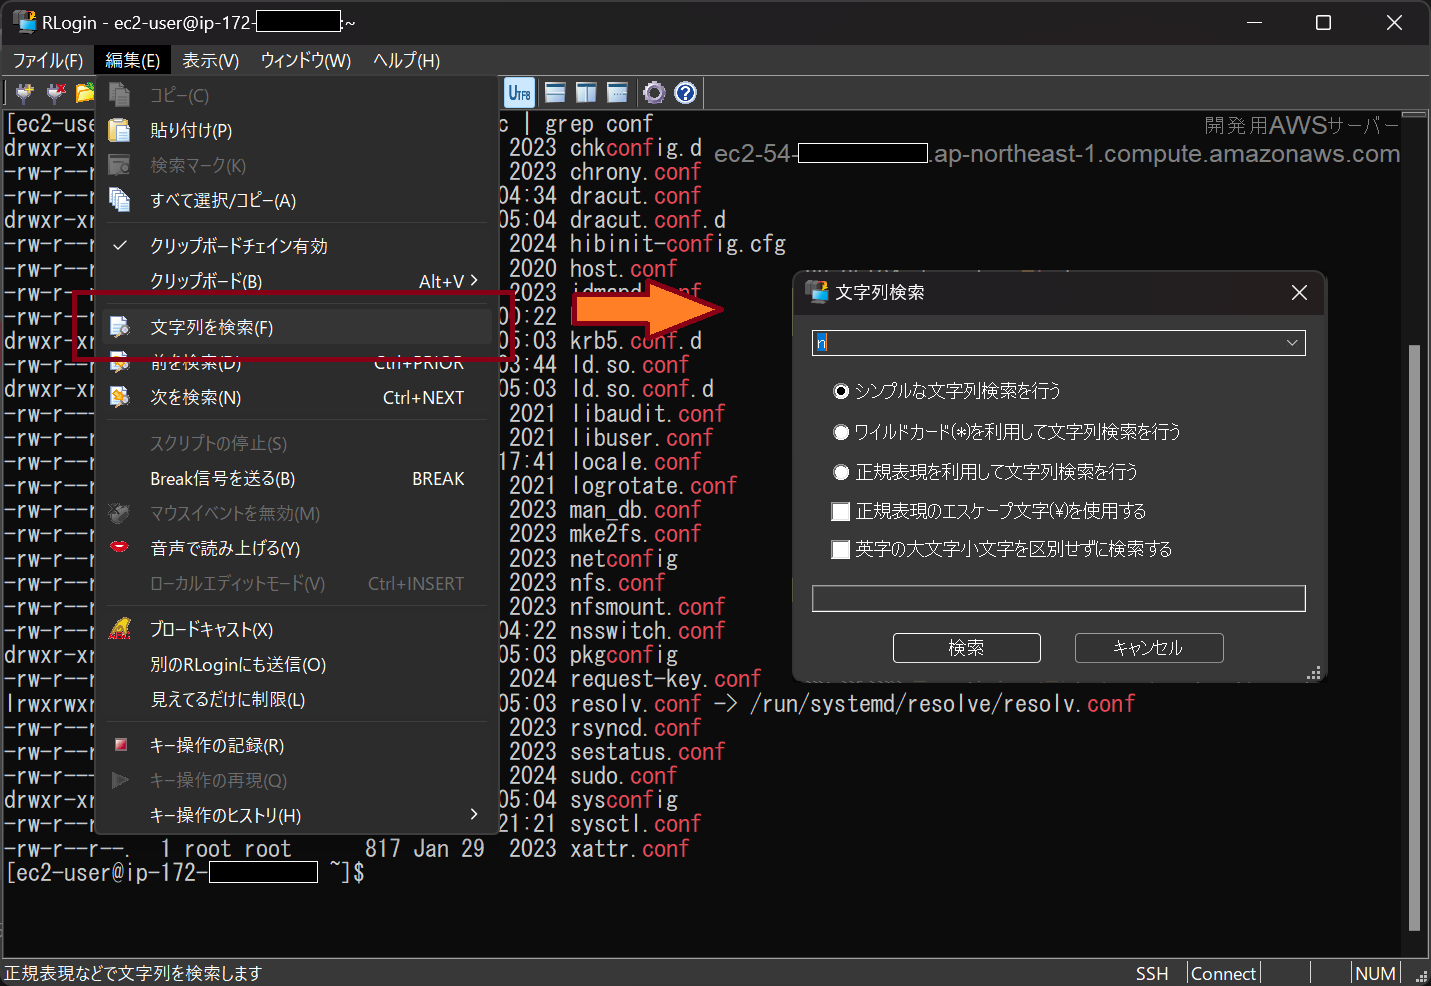The image size is (1431, 986).
Task: Click the horizontal split window icon
Action: coord(555,93)
